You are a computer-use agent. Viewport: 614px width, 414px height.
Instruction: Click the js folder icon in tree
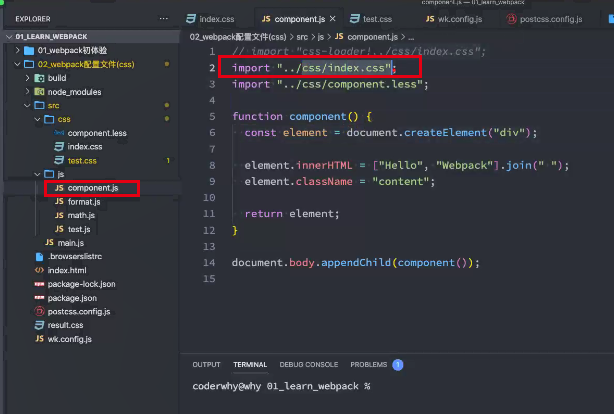(x=49, y=174)
